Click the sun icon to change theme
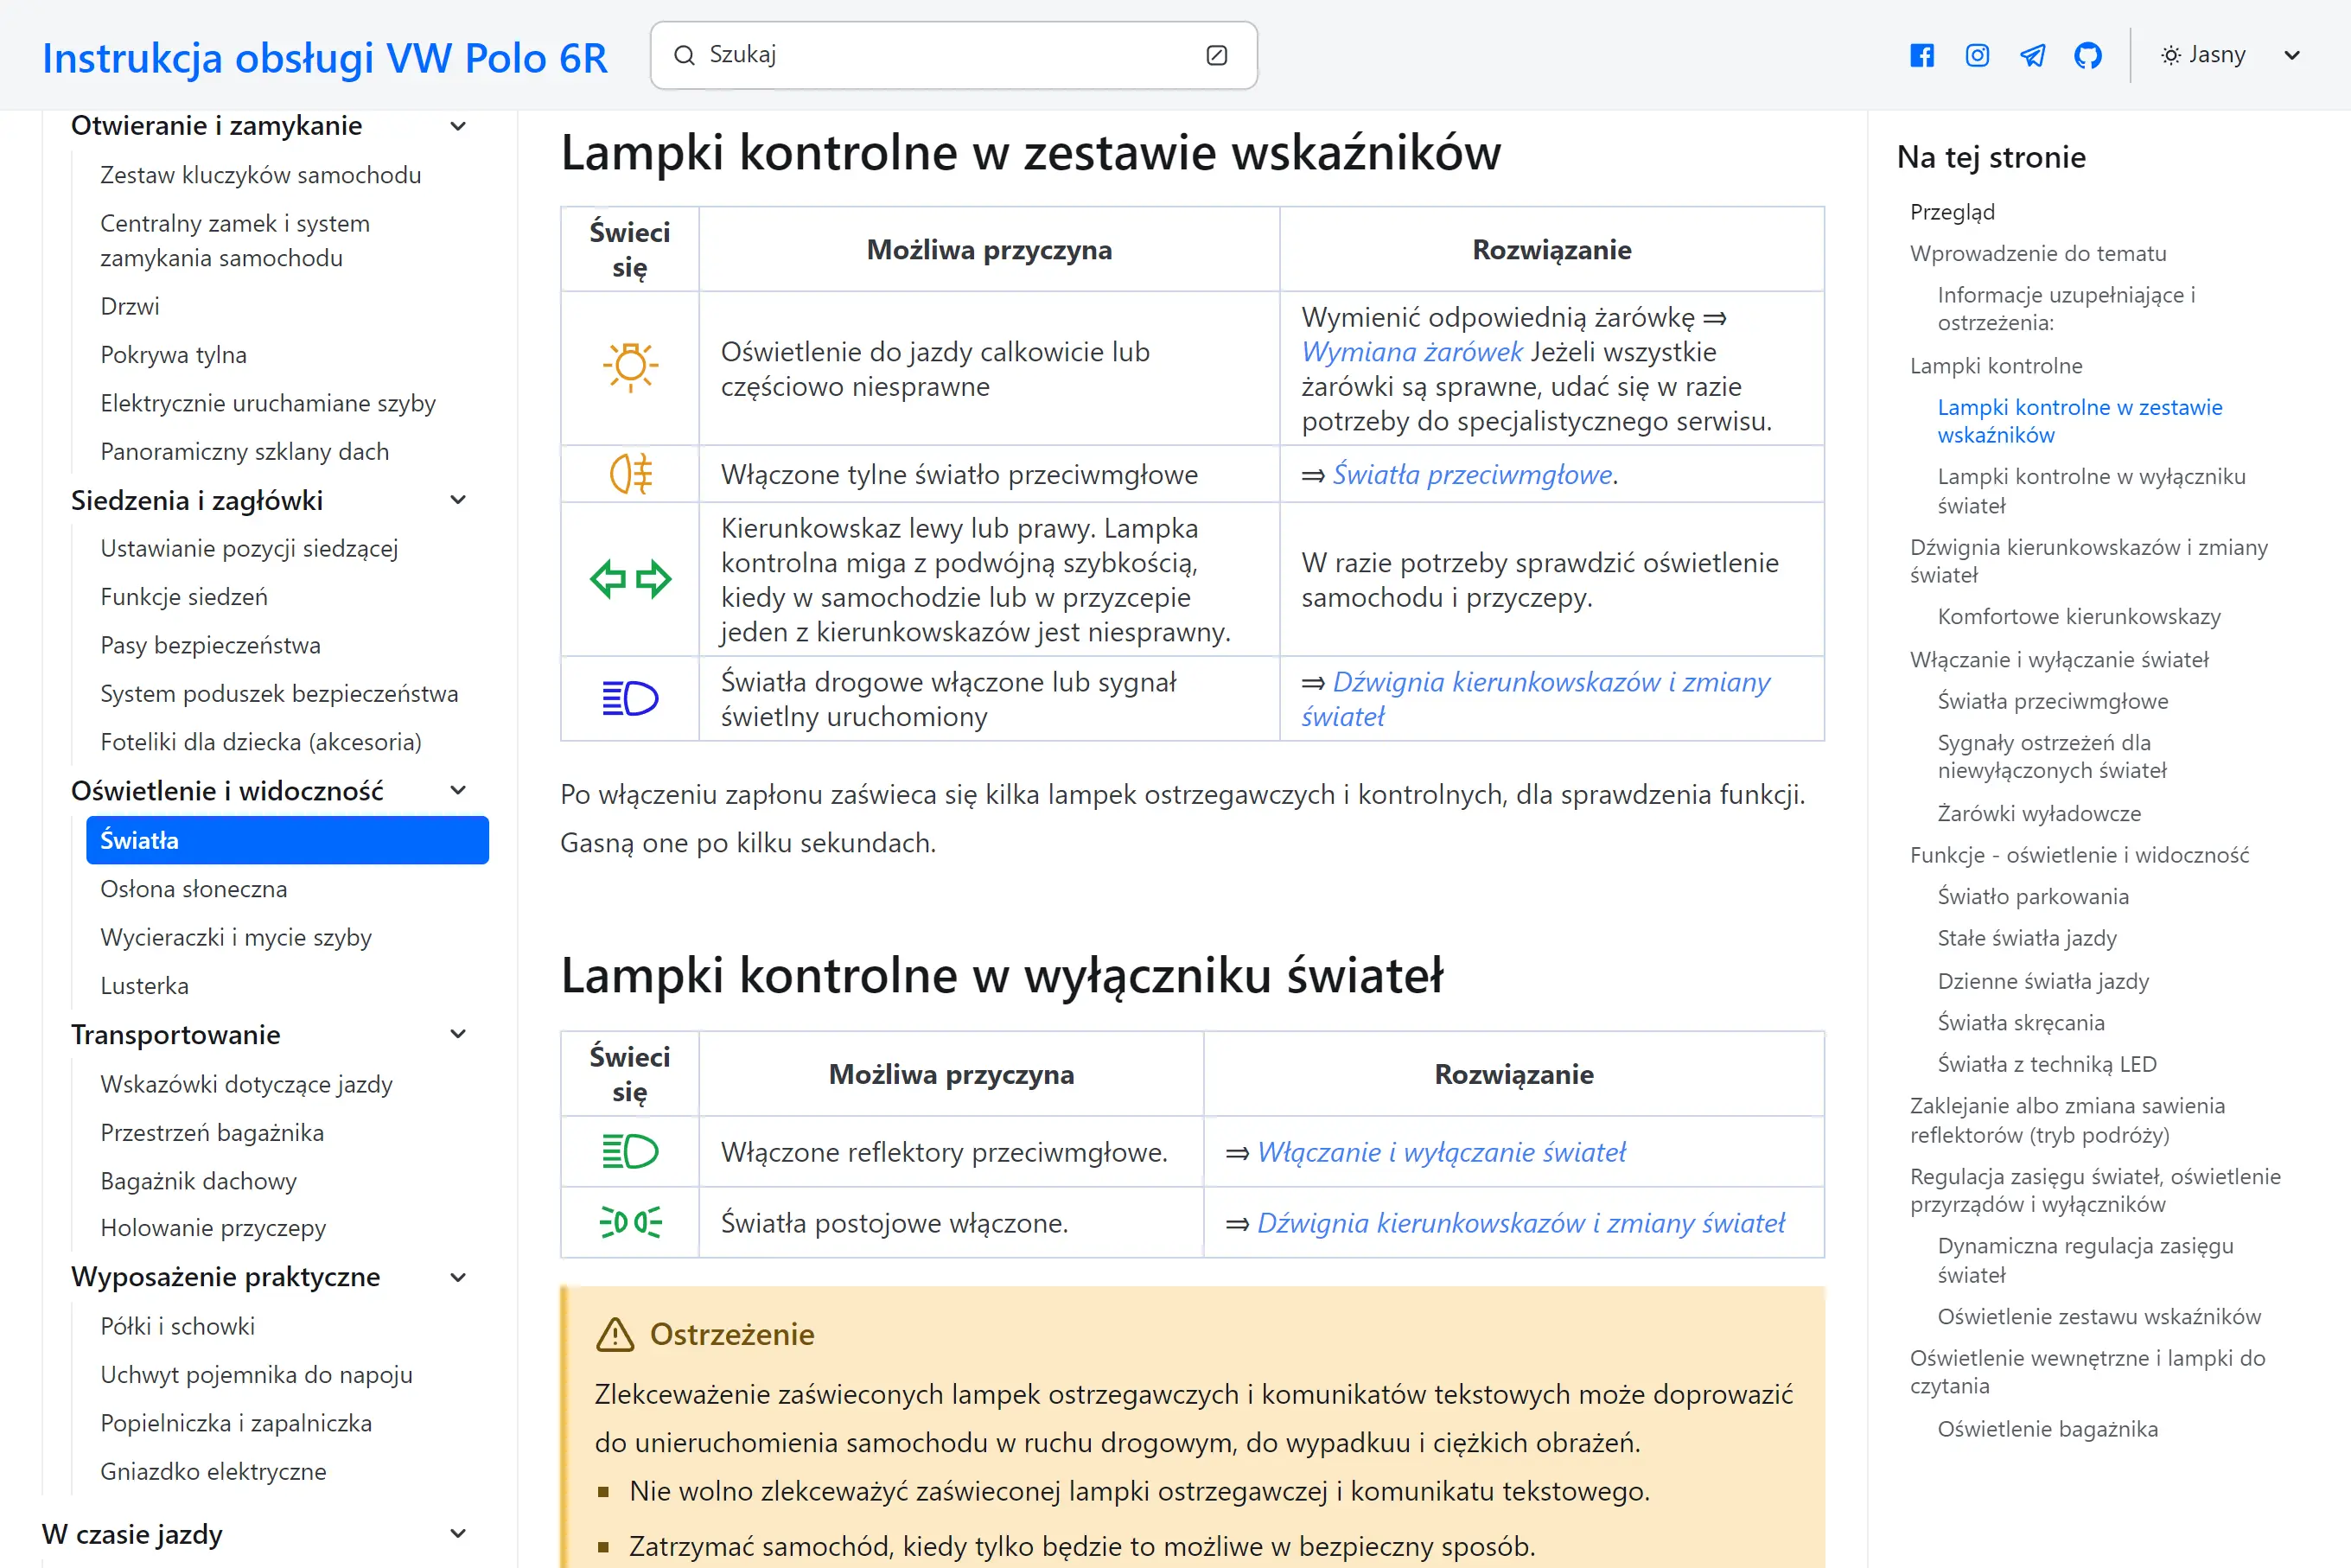 2169,54
